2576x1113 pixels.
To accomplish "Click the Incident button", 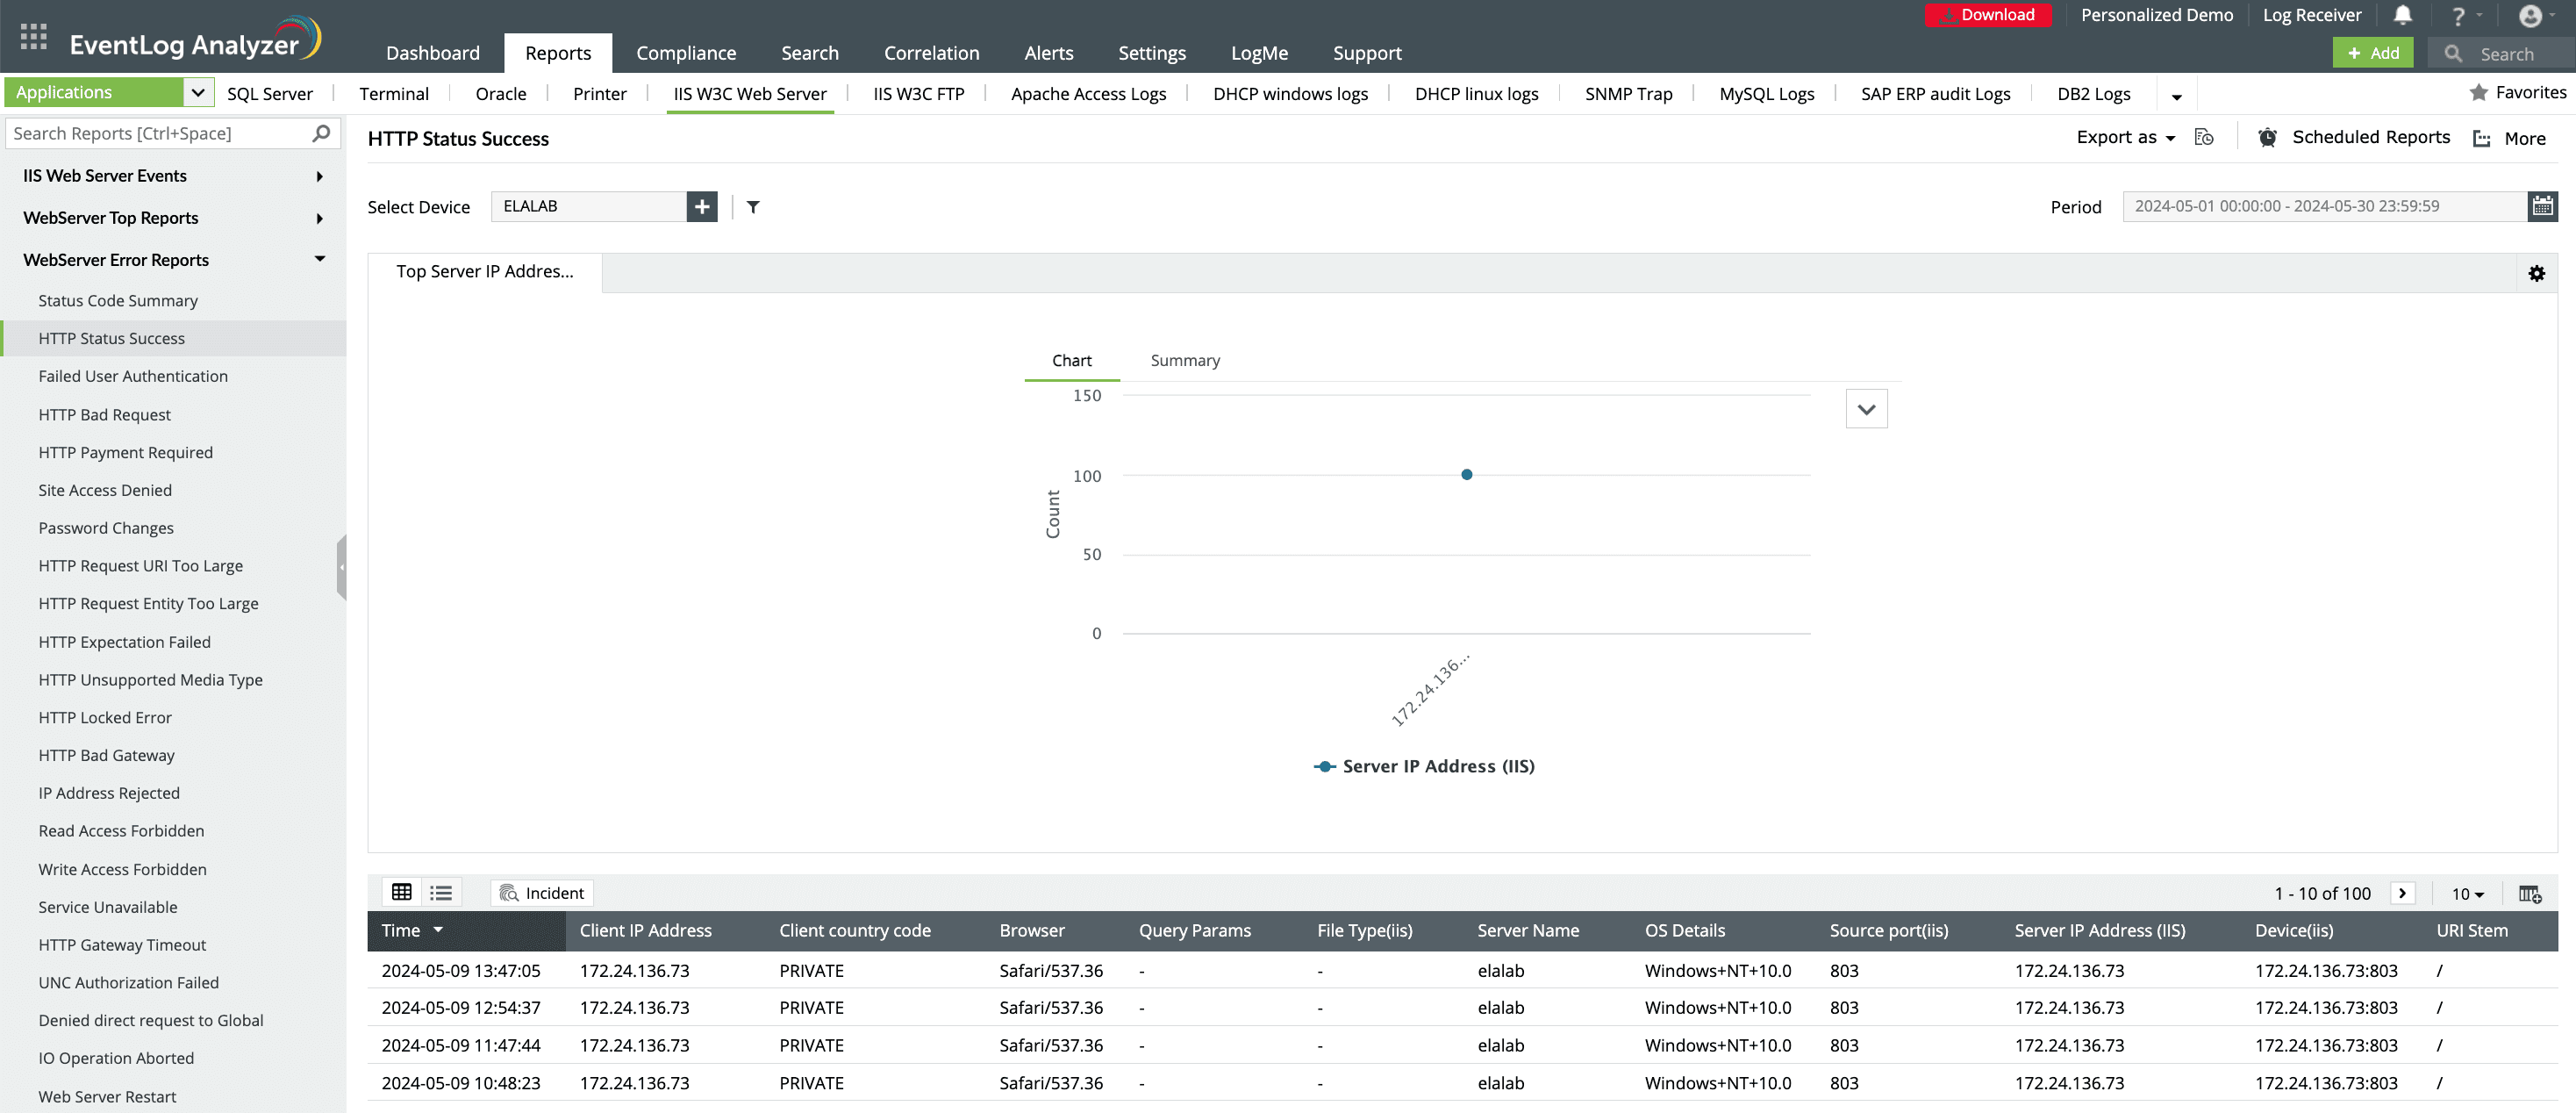I will [542, 893].
